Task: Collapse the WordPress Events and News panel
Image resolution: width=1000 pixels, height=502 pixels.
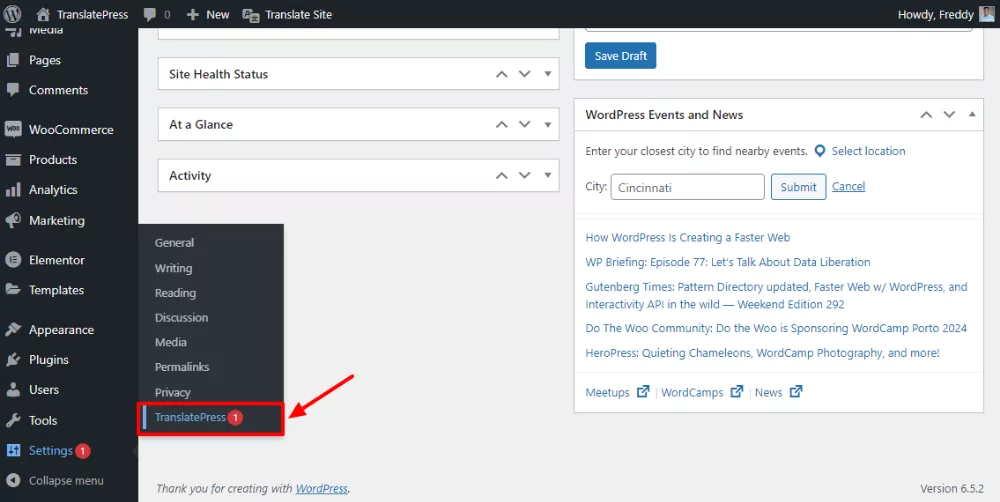Action: (x=972, y=115)
